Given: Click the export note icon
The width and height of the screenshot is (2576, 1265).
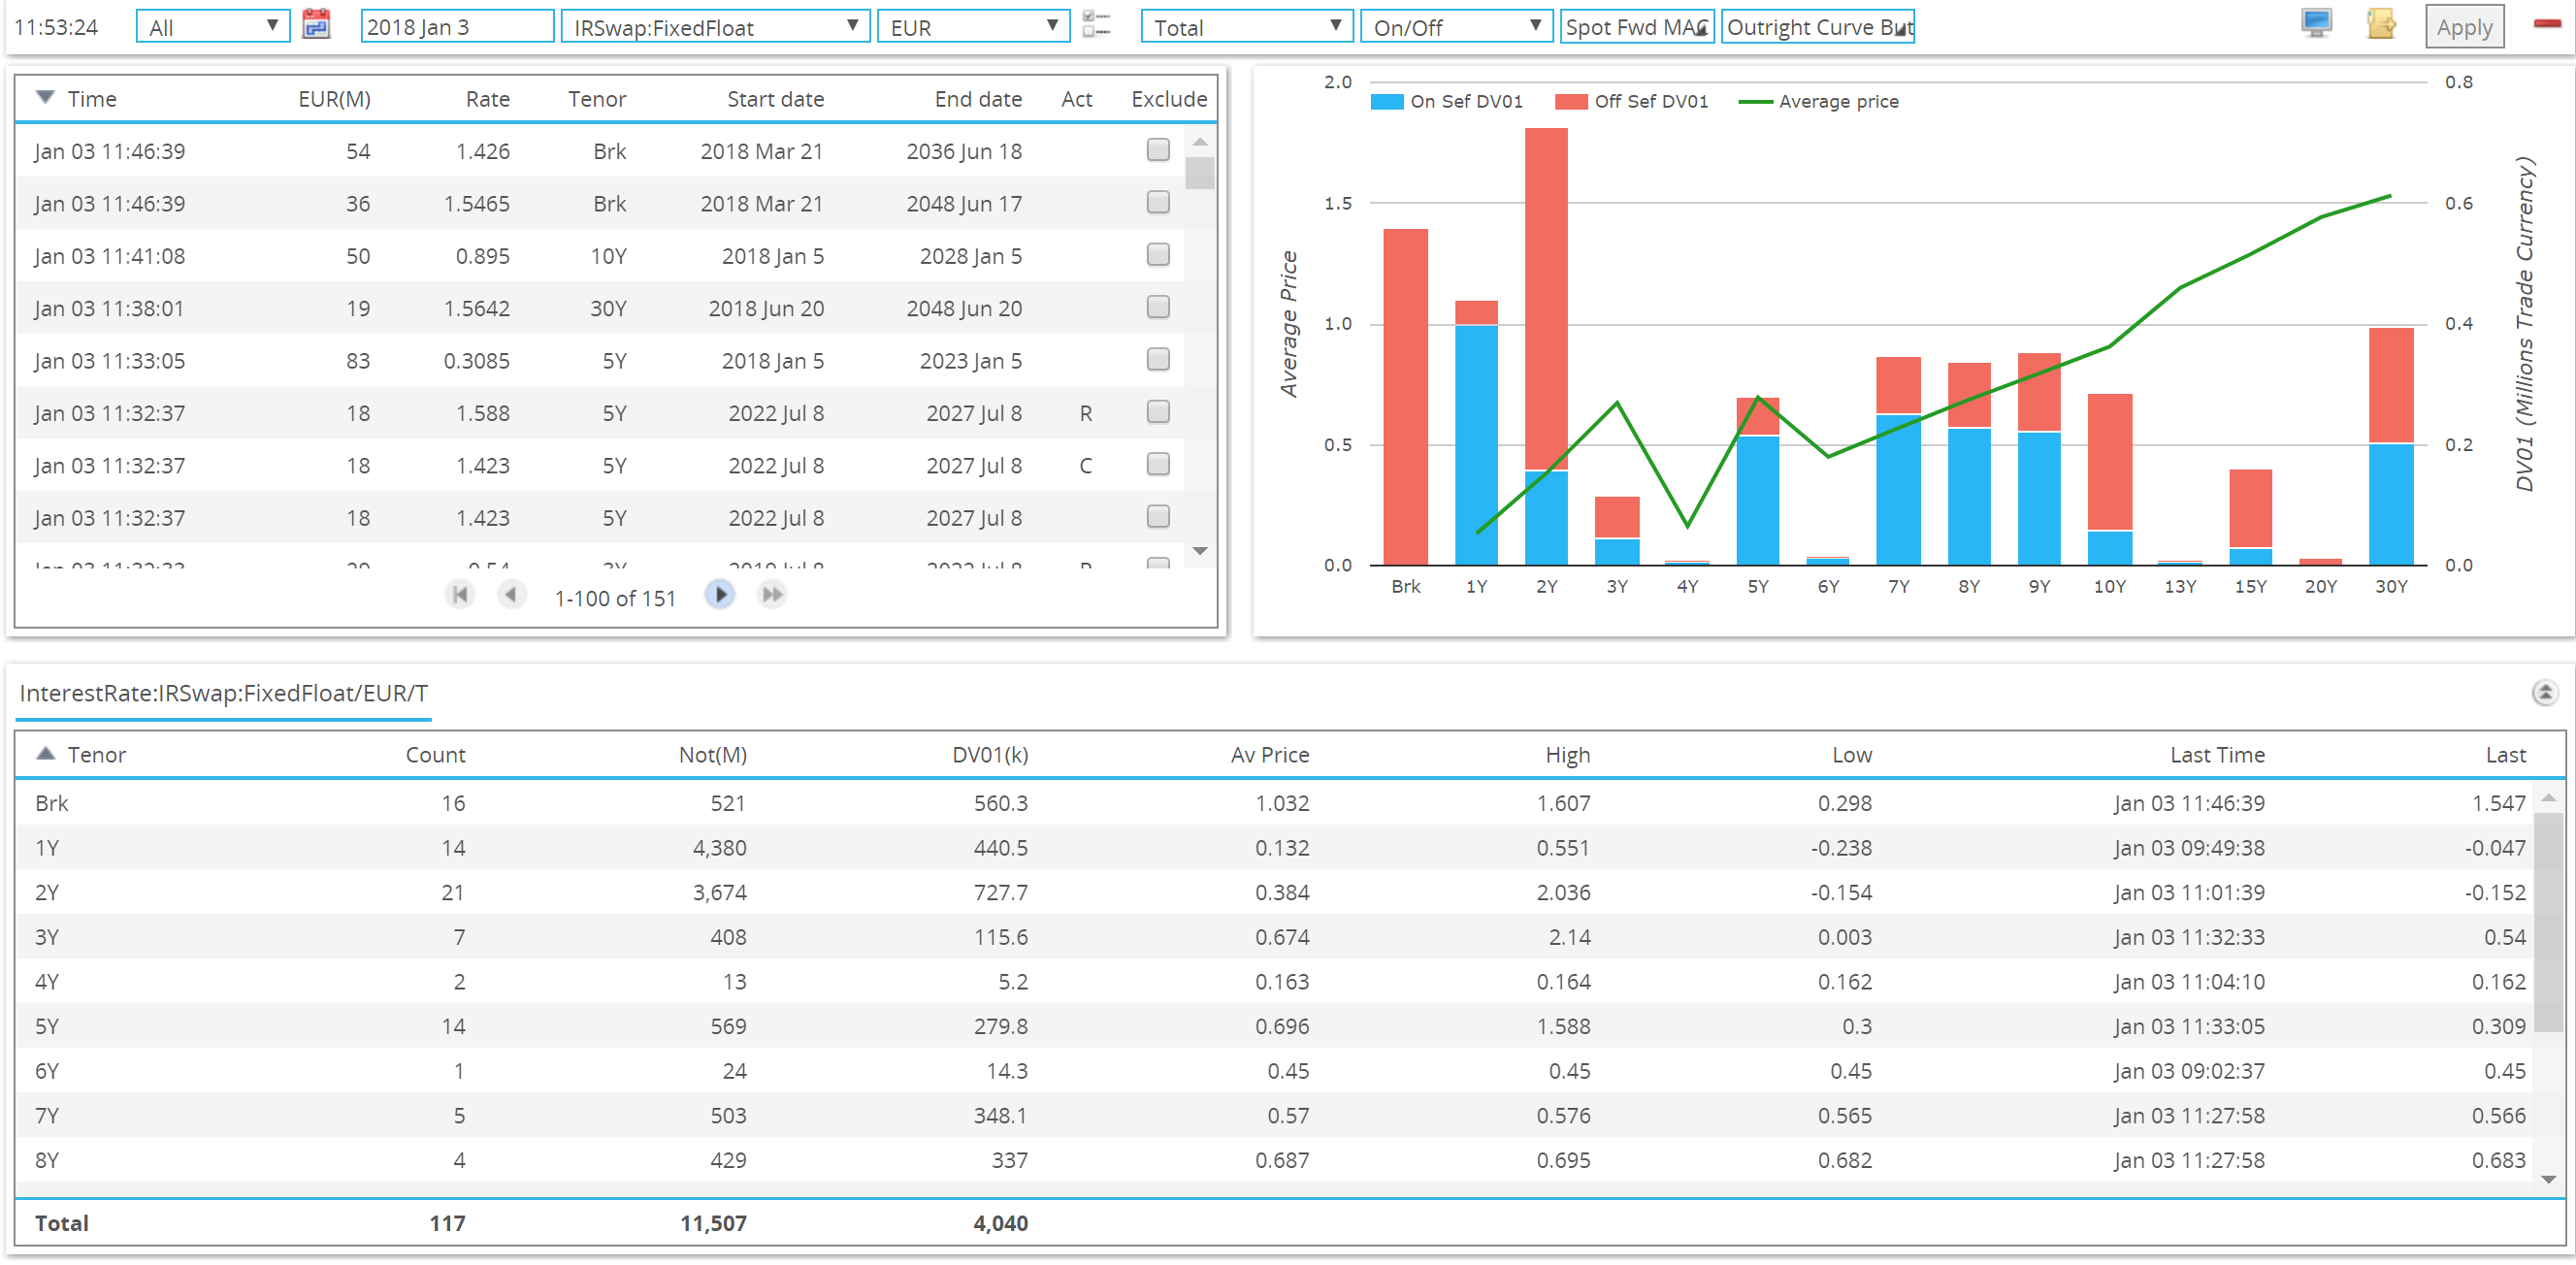Looking at the screenshot, I should 2381,24.
